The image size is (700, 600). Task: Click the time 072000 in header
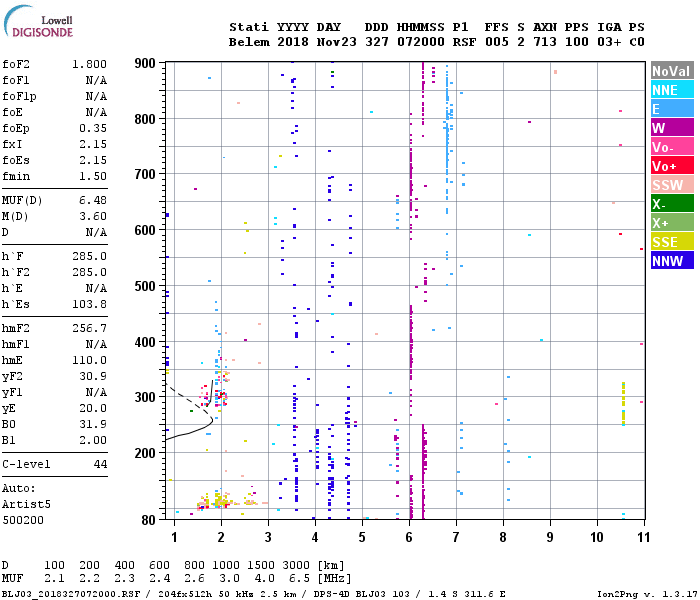[x=421, y=42]
